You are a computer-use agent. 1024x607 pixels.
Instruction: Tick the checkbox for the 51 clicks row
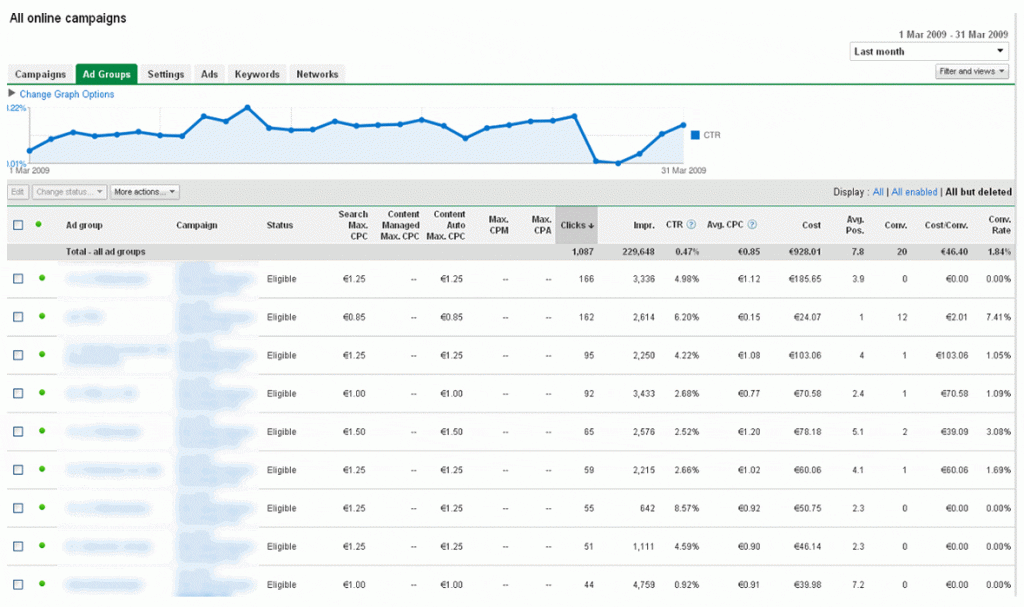pyautogui.click(x=18, y=546)
